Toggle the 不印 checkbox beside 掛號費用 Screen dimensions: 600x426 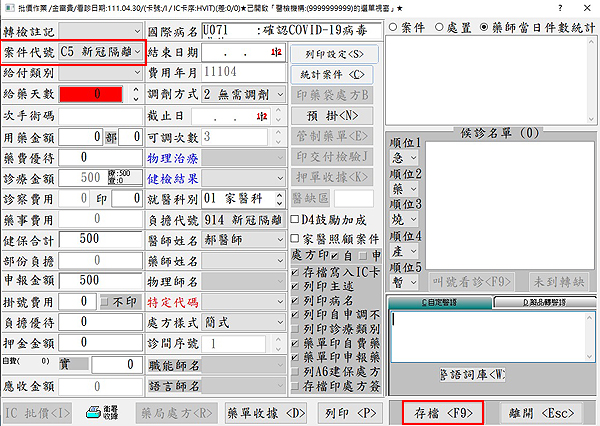(107, 301)
